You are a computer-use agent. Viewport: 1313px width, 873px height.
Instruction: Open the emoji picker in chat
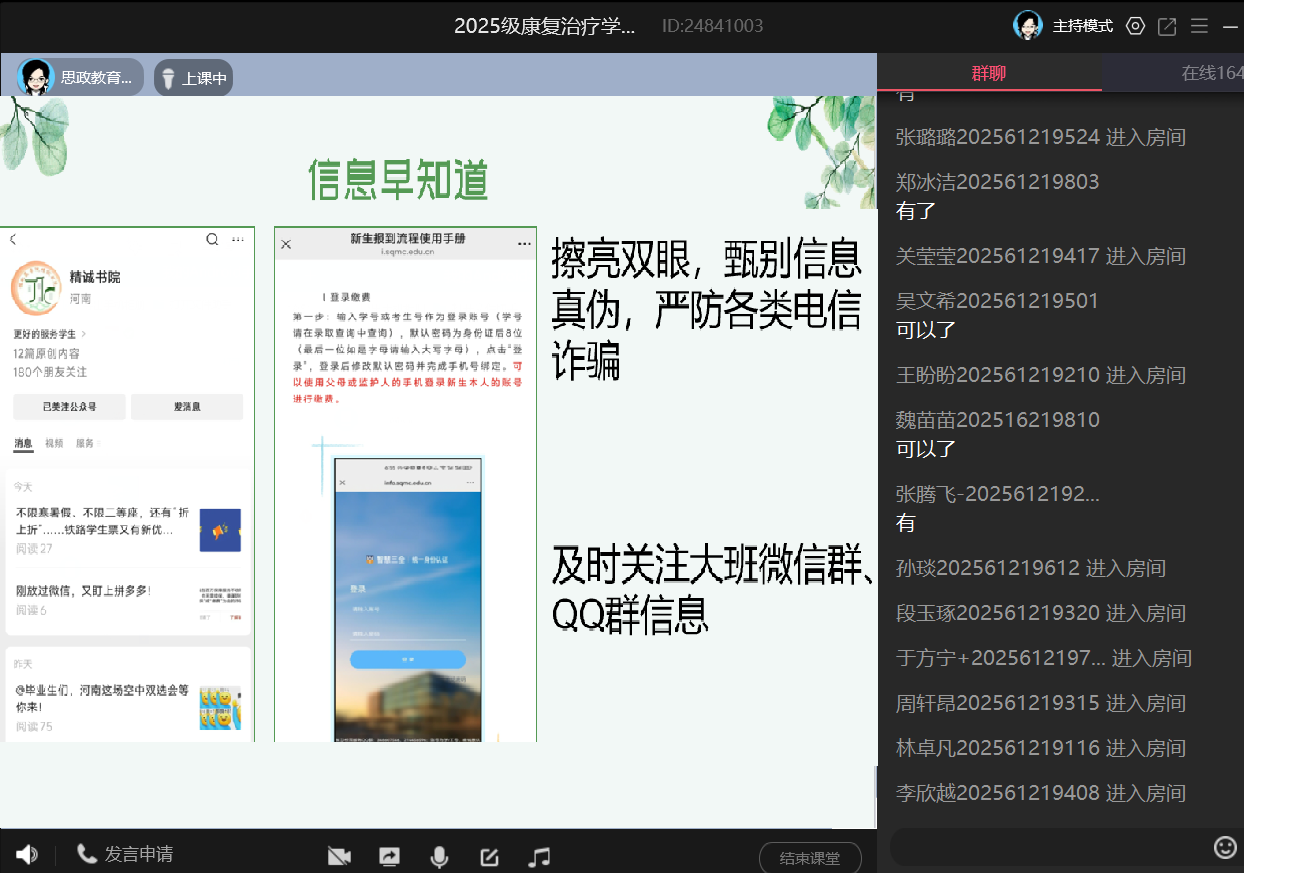coord(1225,848)
